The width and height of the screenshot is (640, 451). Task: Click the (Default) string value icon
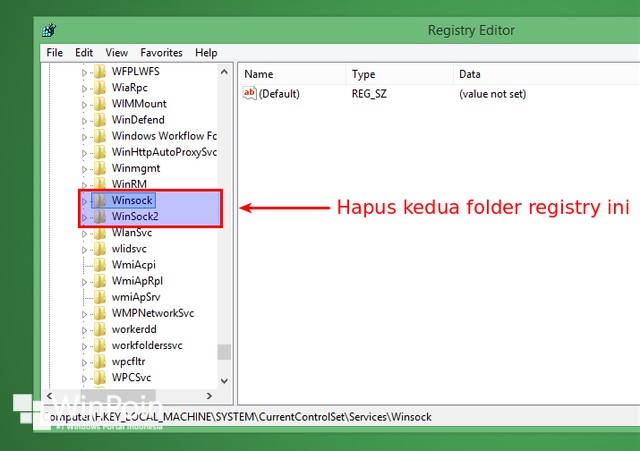point(249,93)
